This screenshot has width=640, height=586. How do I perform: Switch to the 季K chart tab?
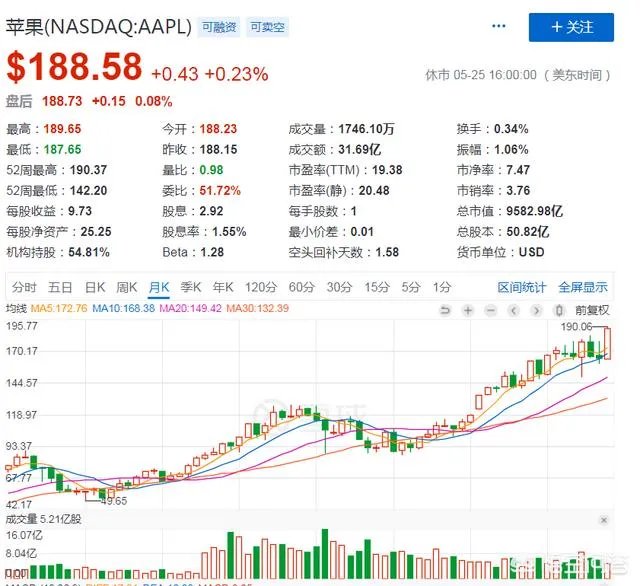pos(191,287)
